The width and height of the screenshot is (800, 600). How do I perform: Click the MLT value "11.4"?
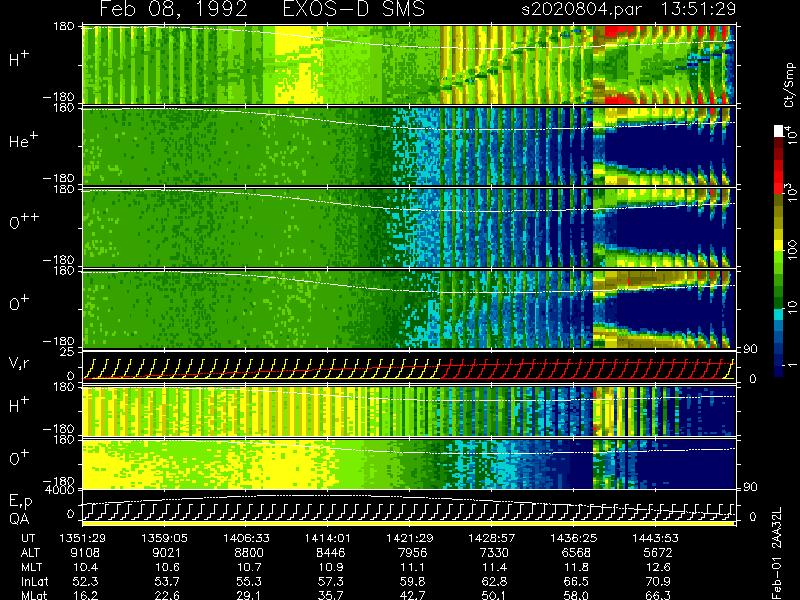click(494, 567)
